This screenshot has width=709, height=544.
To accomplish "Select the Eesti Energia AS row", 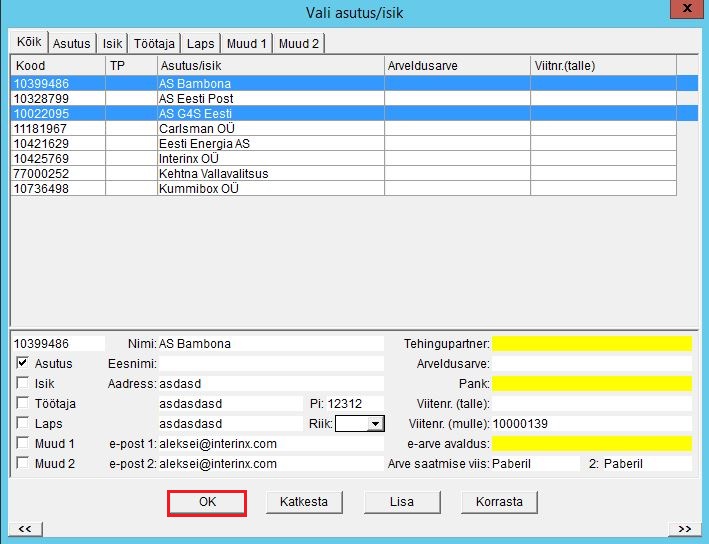I will (x=344, y=143).
